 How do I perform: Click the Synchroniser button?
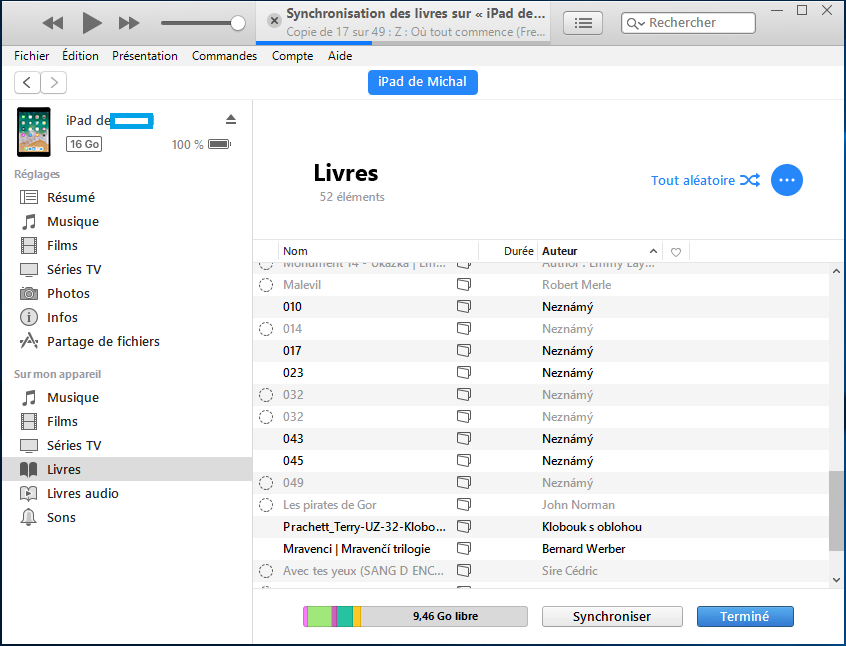pyautogui.click(x=612, y=616)
